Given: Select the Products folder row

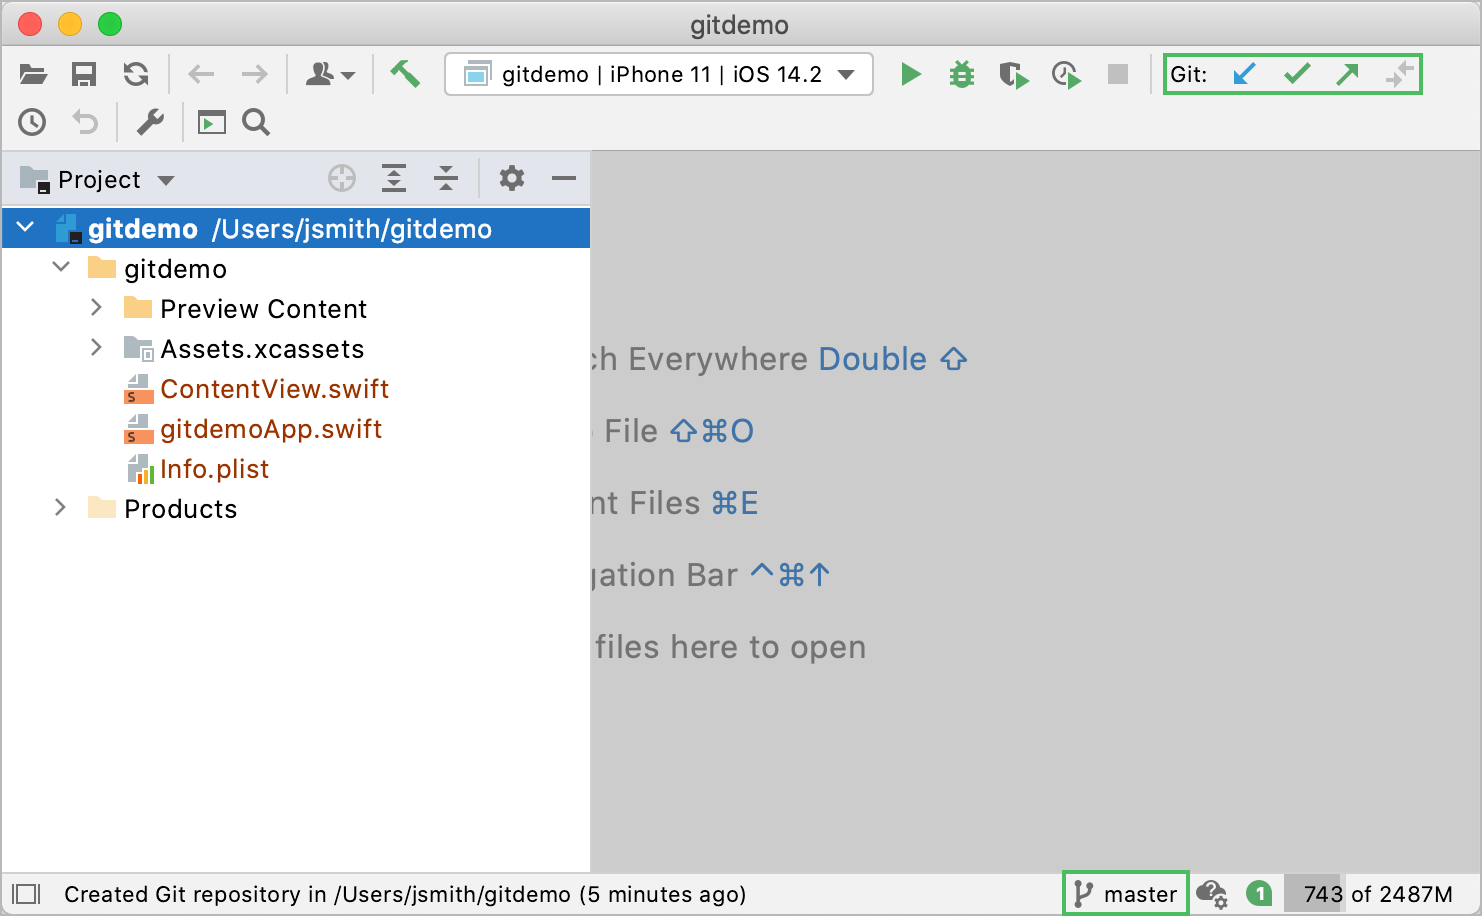Looking at the screenshot, I should [x=296, y=508].
